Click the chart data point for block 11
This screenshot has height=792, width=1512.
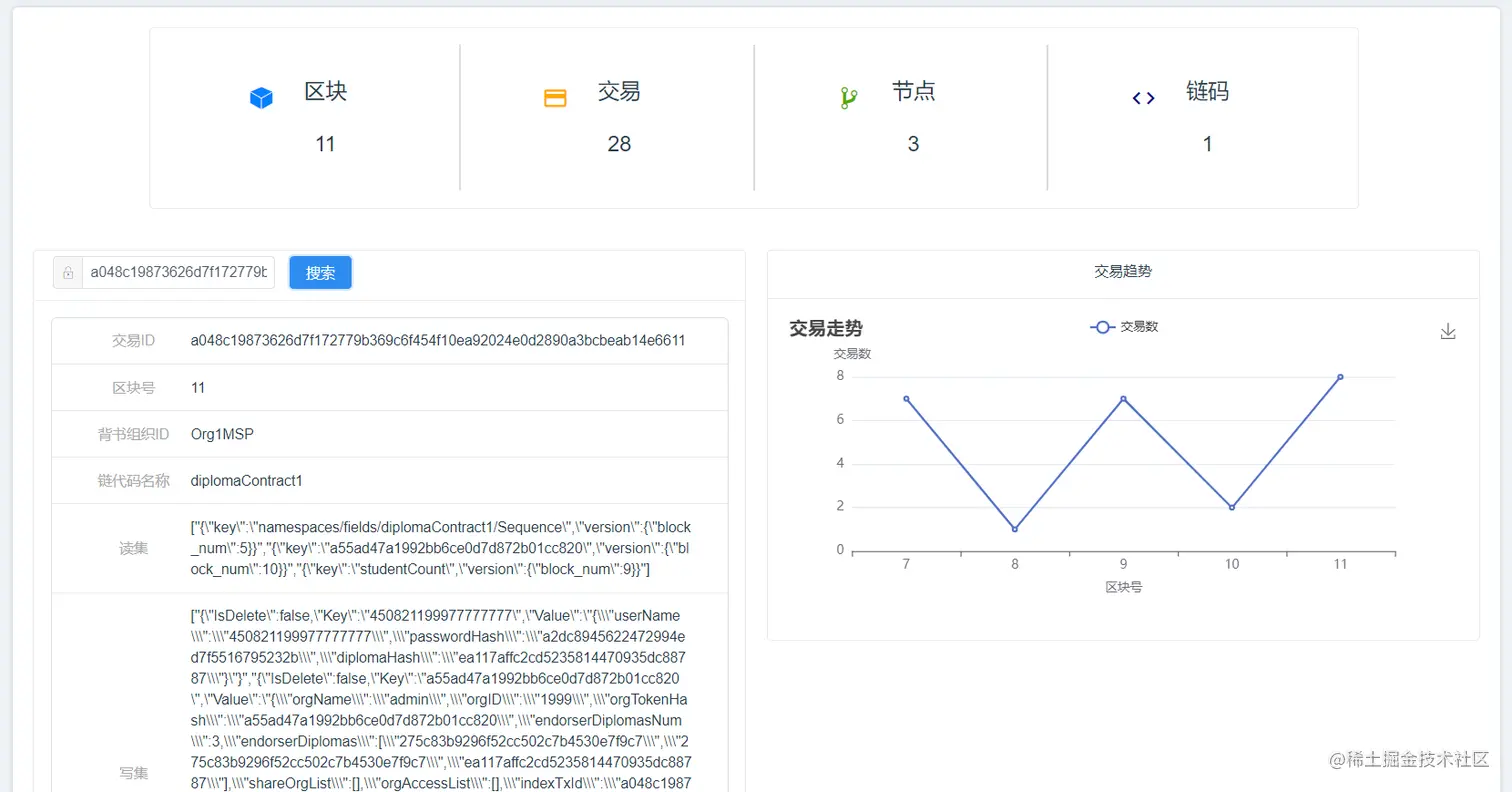(x=1340, y=377)
